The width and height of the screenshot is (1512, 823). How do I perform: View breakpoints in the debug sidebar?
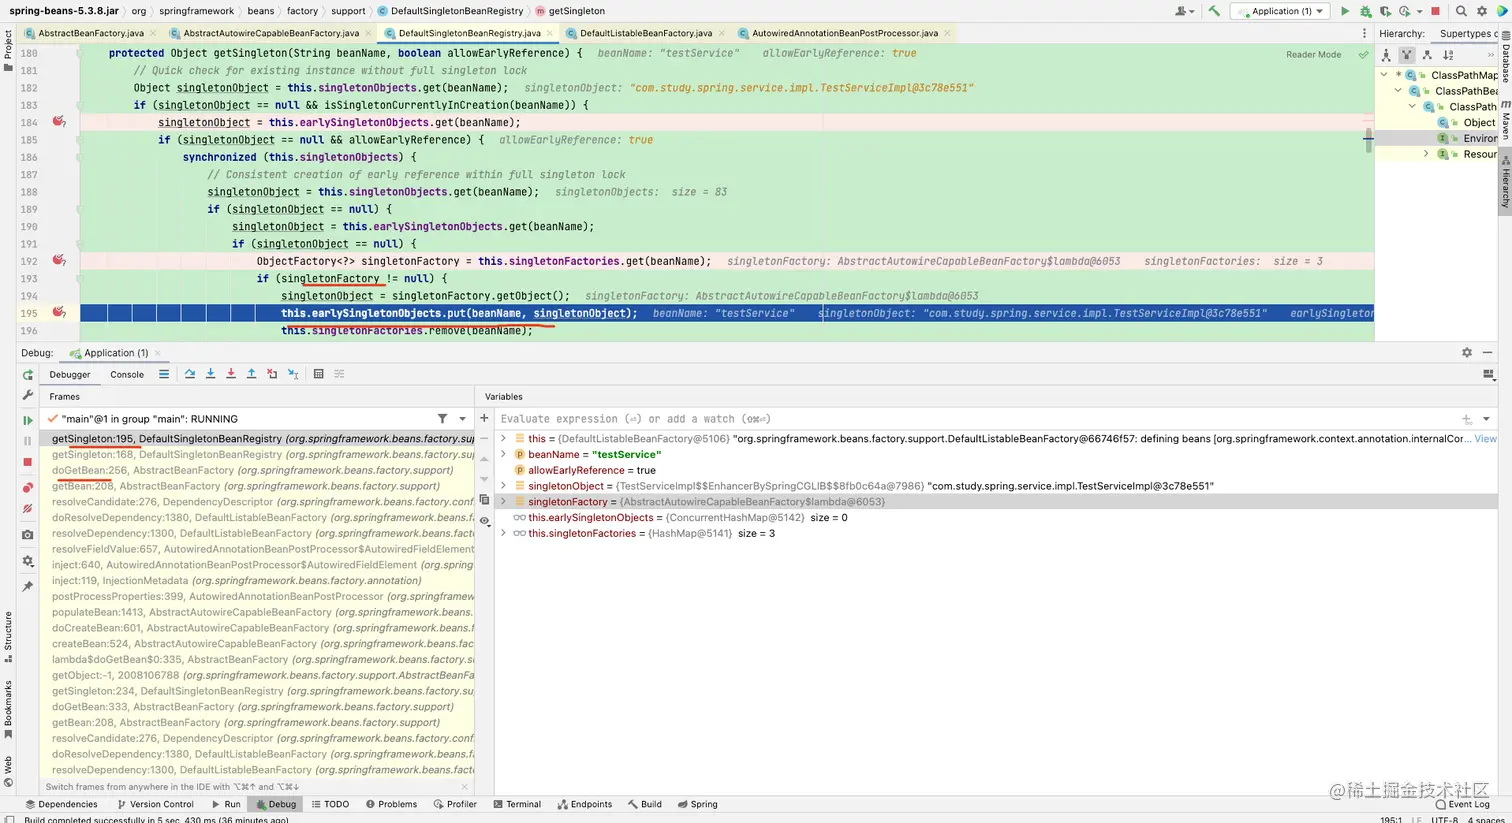[x=28, y=488]
